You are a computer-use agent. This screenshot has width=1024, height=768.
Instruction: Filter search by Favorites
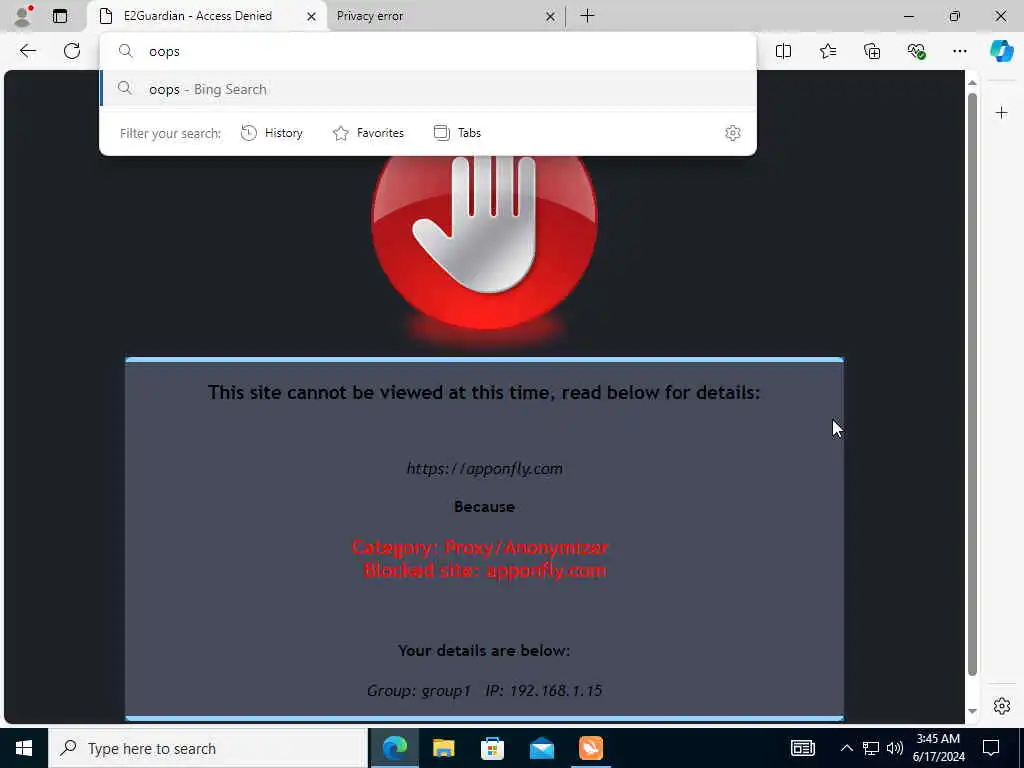[368, 133]
